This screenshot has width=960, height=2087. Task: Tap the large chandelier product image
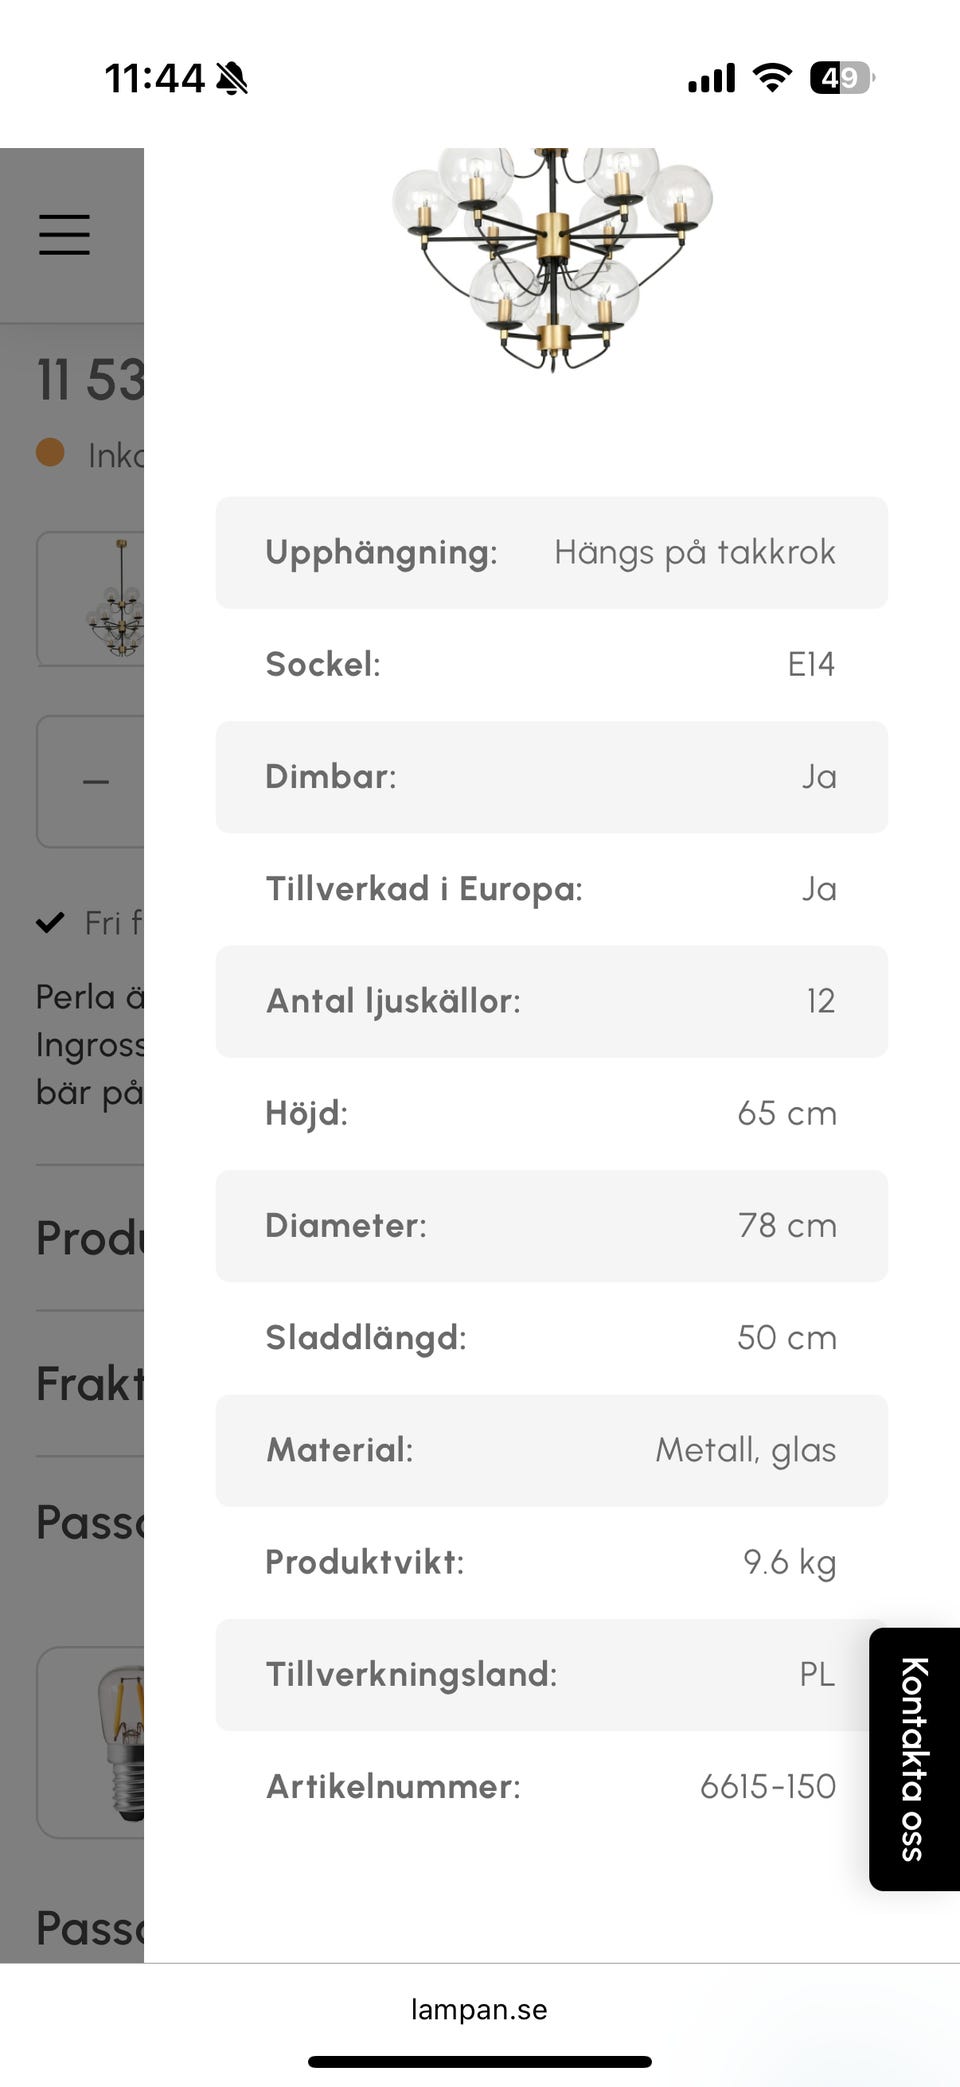(x=552, y=260)
